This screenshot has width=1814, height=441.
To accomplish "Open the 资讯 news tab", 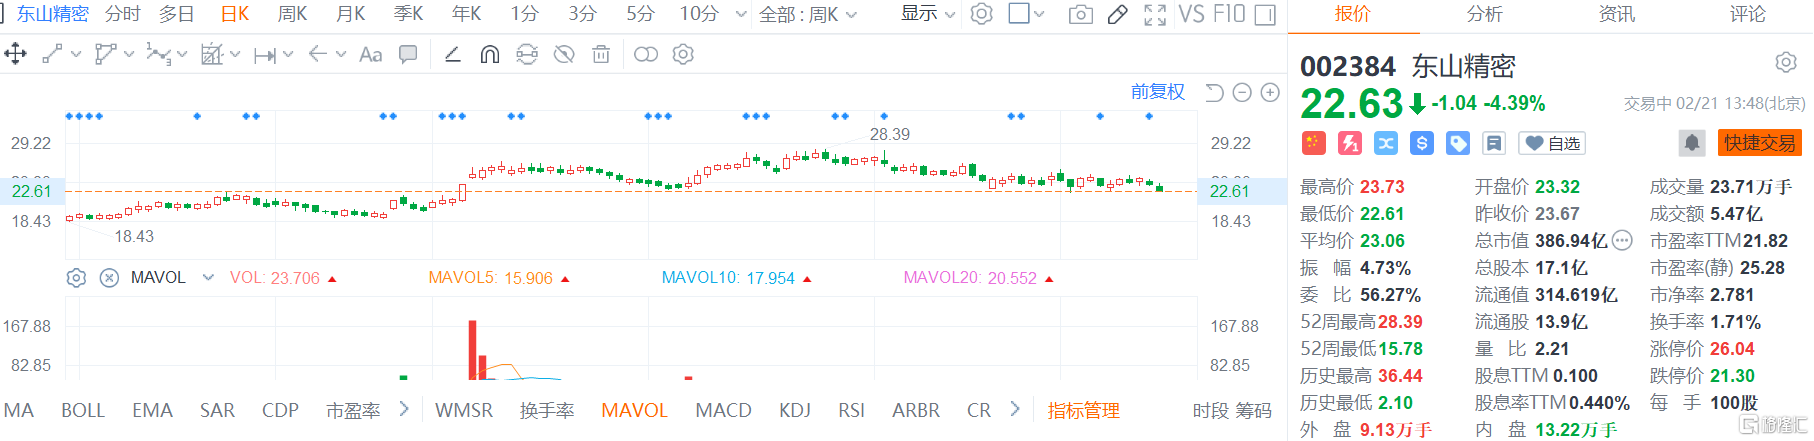I will point(1616,14).
